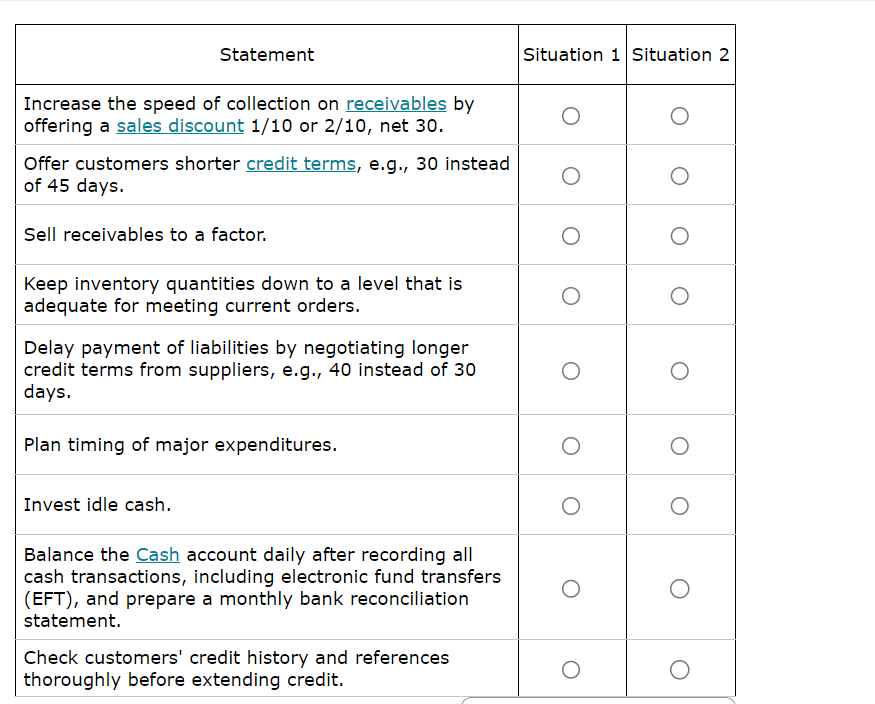The width and height of the screenshot is (875, 704).
Task: Select Situation 1 for selling receivables to a factor
Action: [x=571, y=235]
